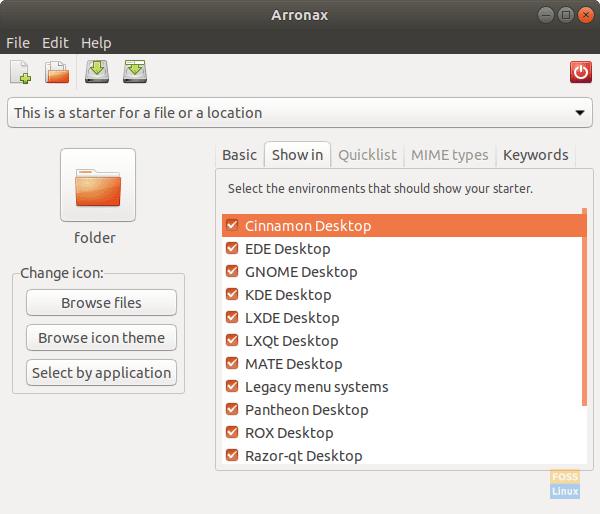
Task: Click the red power quit icon
Action: [x=580, y=72]
